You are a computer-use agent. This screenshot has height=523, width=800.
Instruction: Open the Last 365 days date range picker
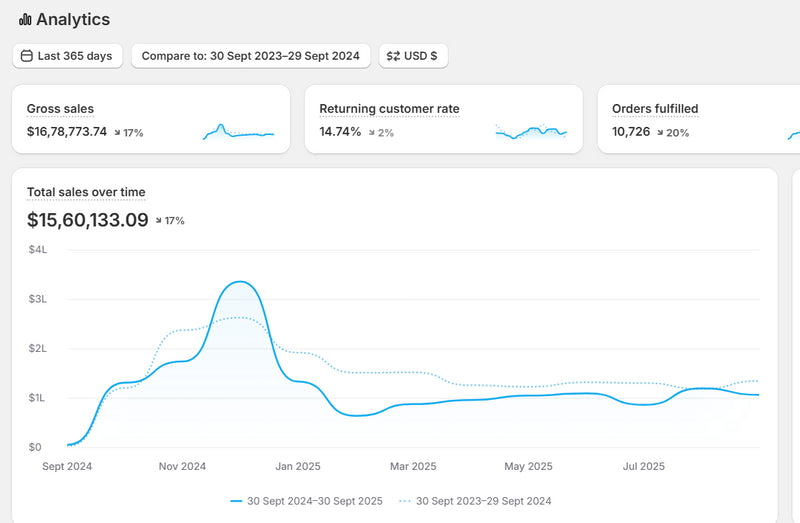(x=67, y=56)
